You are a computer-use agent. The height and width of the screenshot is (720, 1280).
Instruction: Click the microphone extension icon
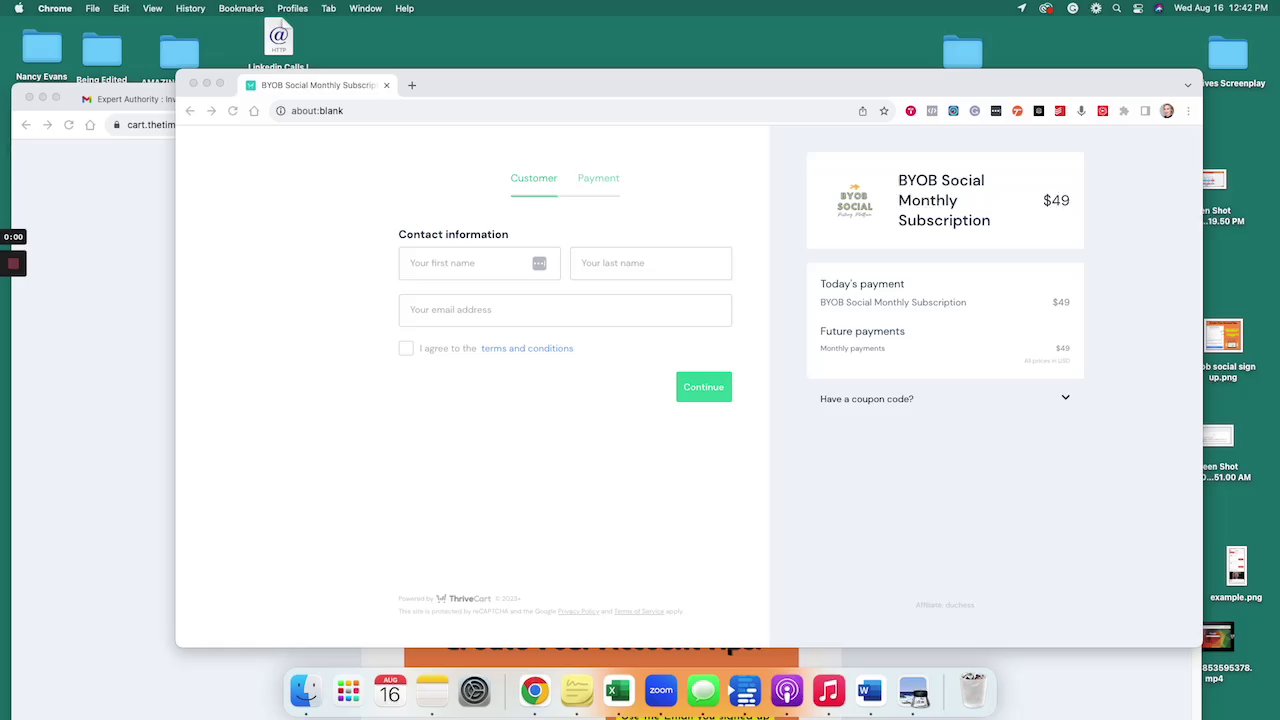[1081, 111]
